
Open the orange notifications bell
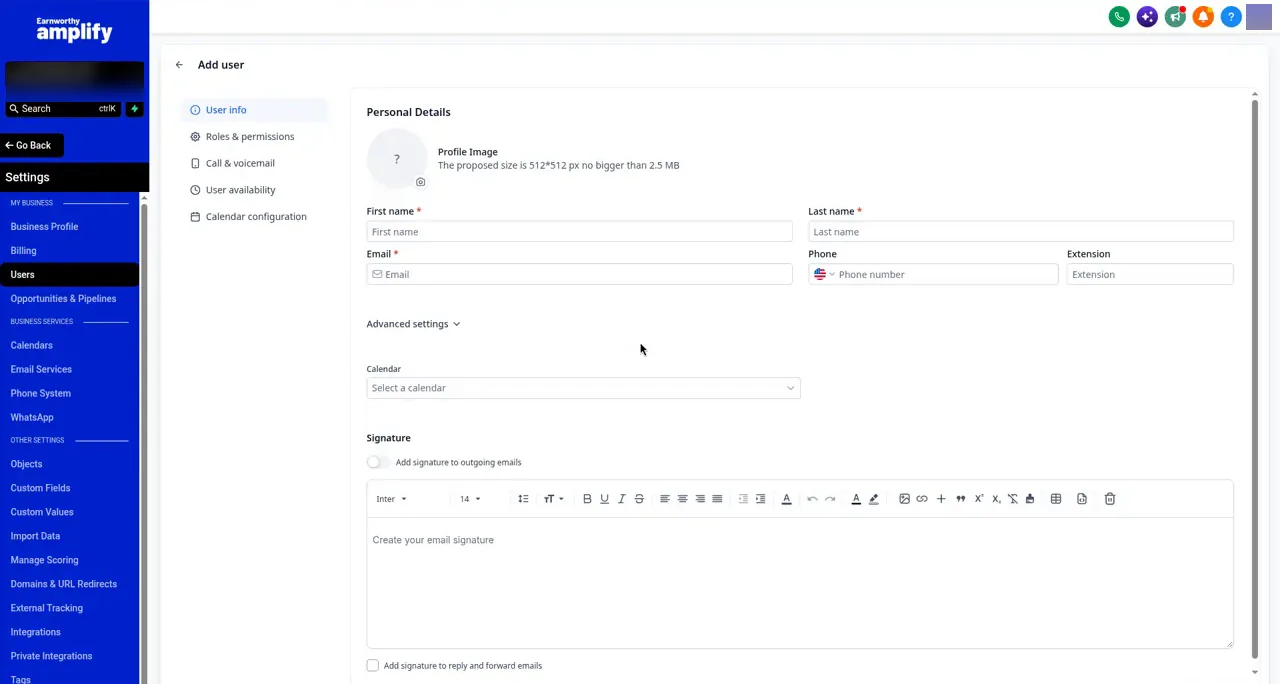click(1203, 17)
